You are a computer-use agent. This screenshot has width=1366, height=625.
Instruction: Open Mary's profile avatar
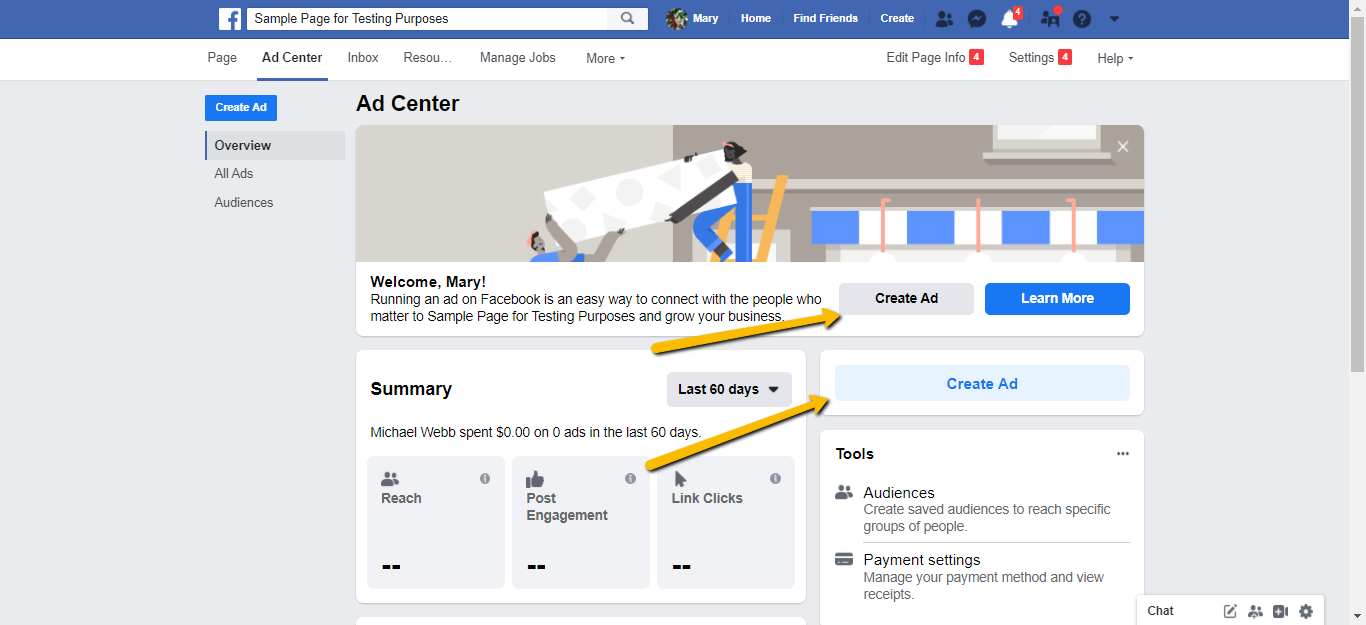677,18
